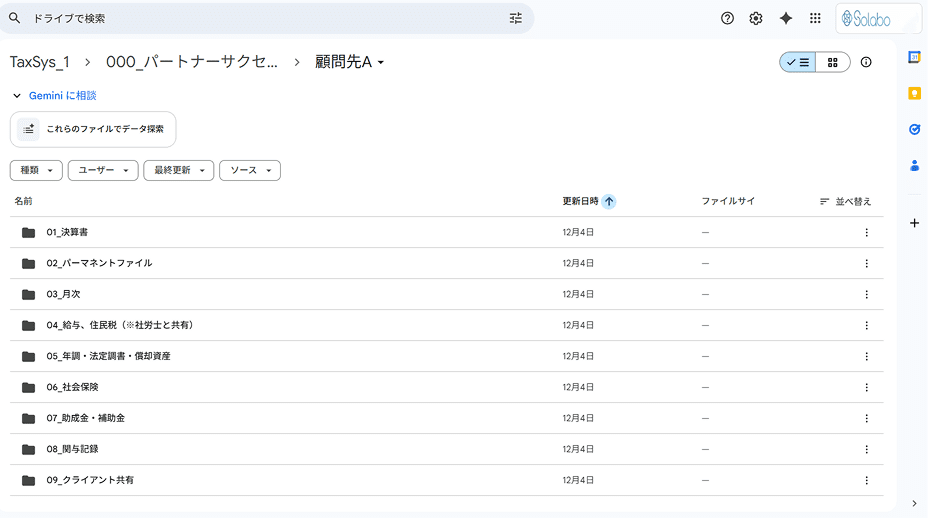Show folder details info icon
Viewport: 928px width, 519px height.
click(866, 62)
